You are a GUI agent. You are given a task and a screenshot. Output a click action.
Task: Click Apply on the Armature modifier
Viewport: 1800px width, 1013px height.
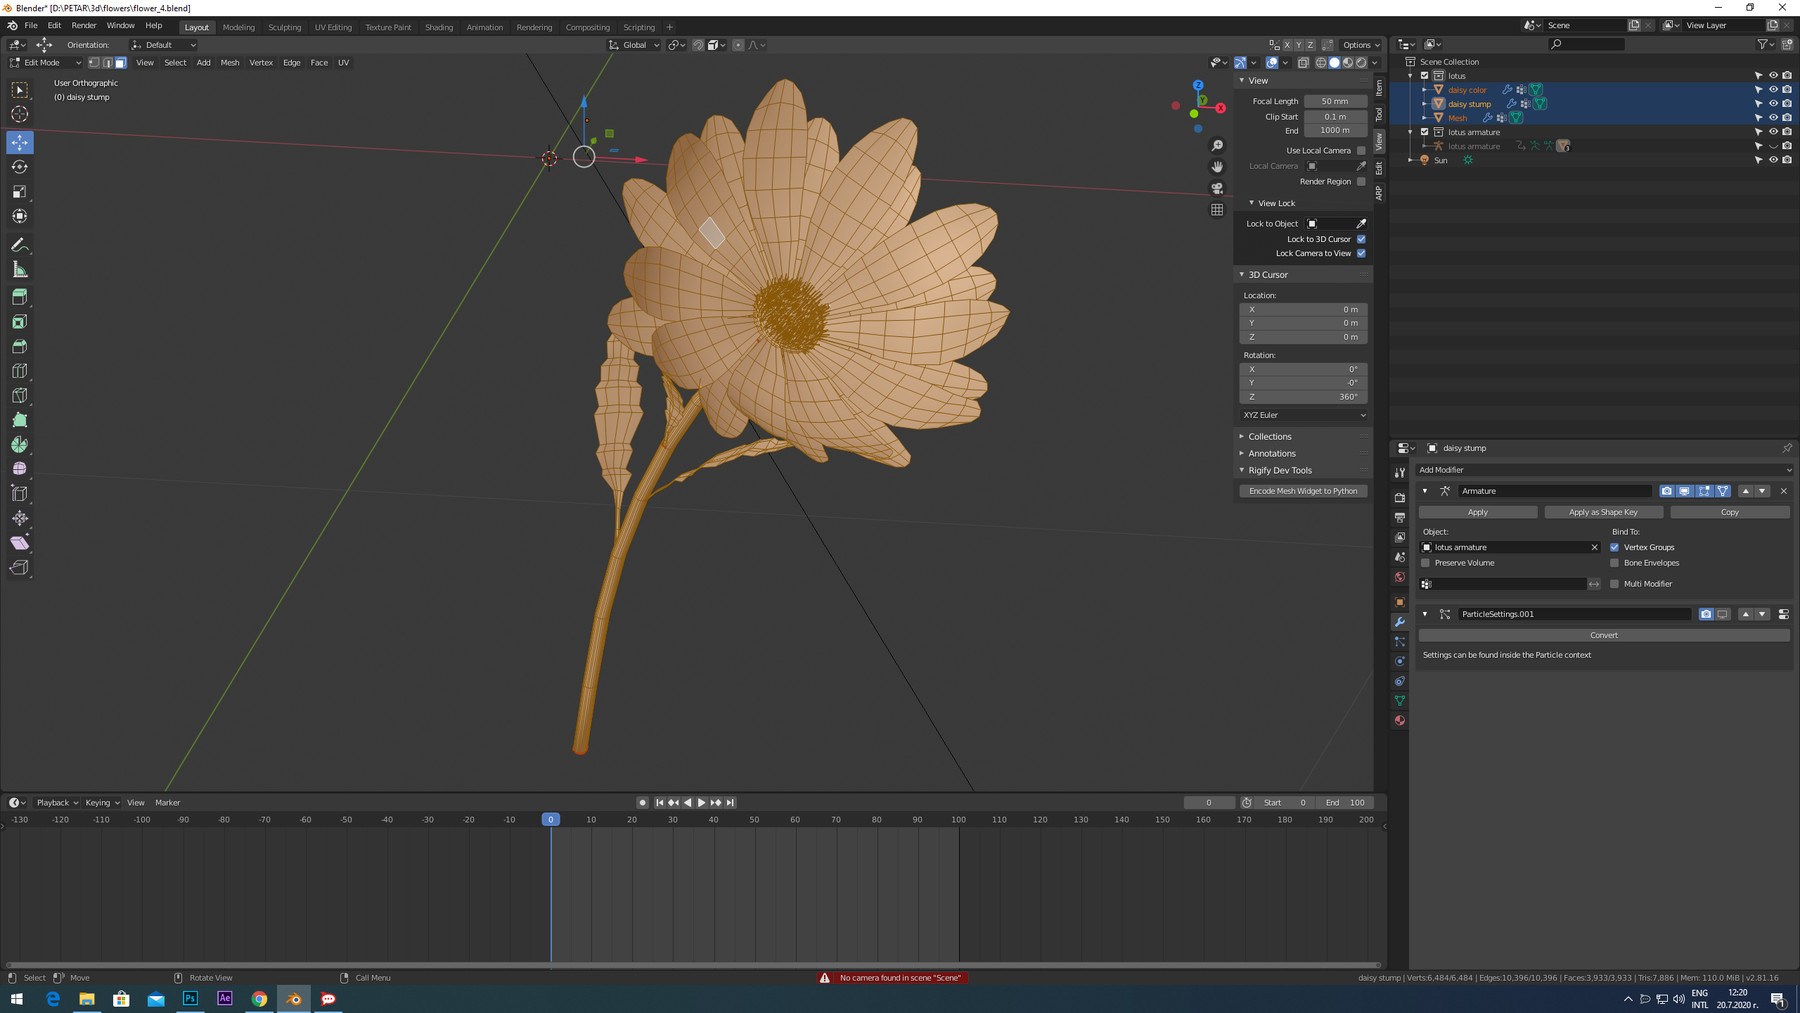(1477, 511)
